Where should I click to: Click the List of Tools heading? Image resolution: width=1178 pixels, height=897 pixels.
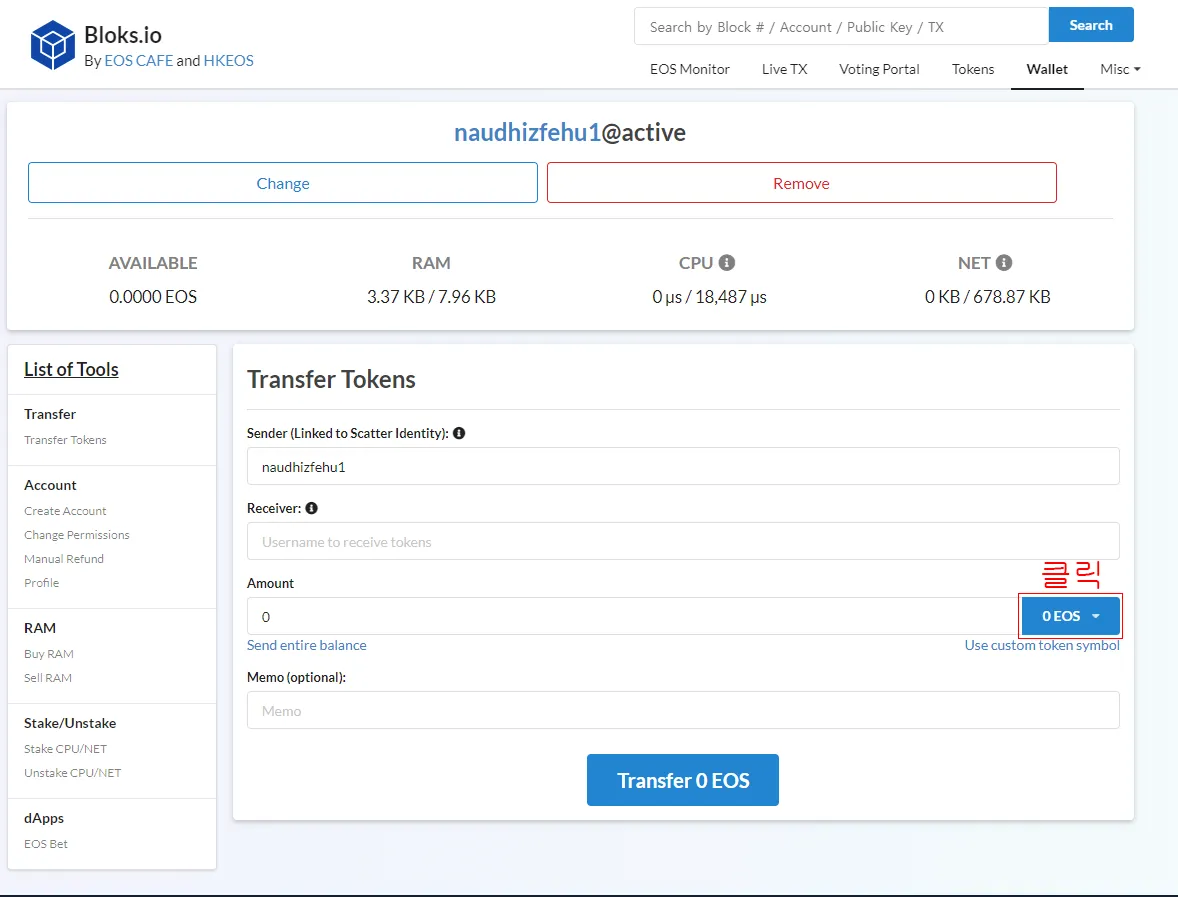point(71,370)
